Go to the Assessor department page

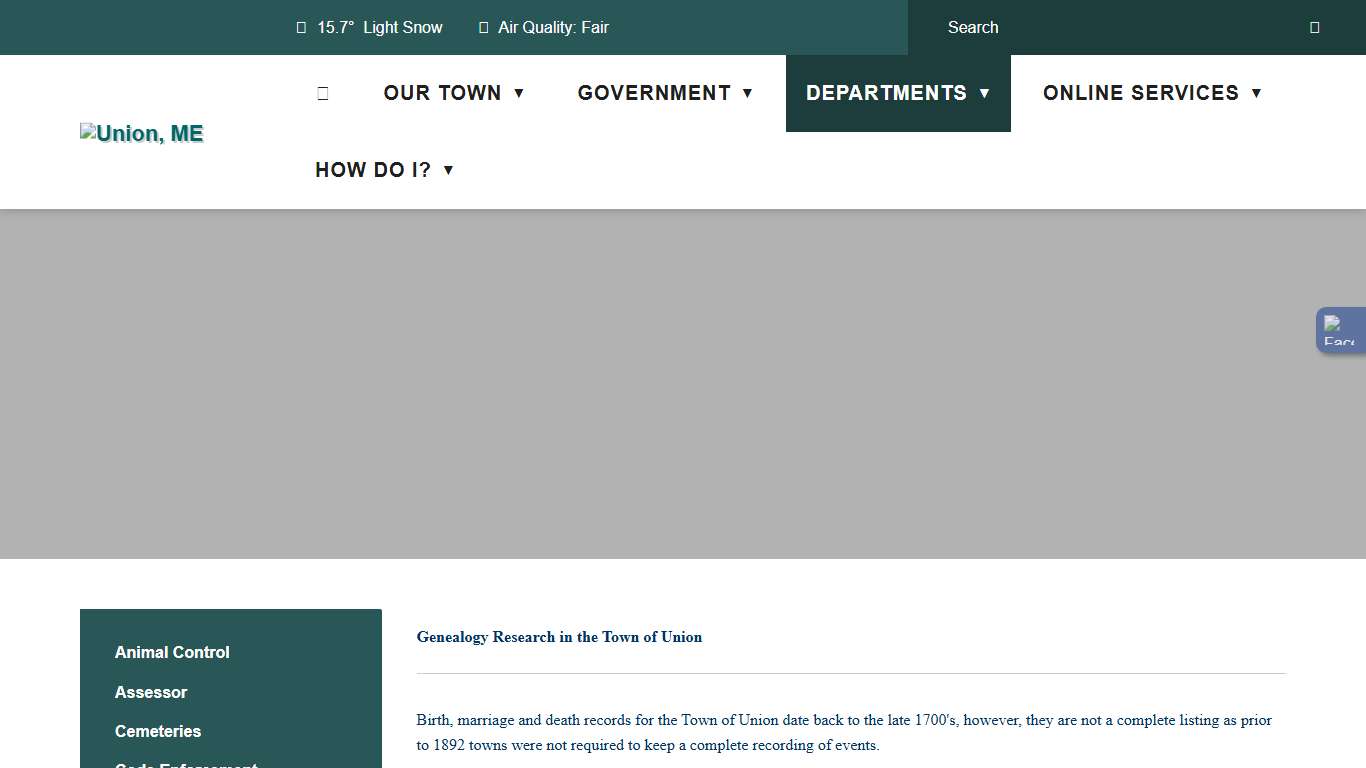tap(151, 692)
